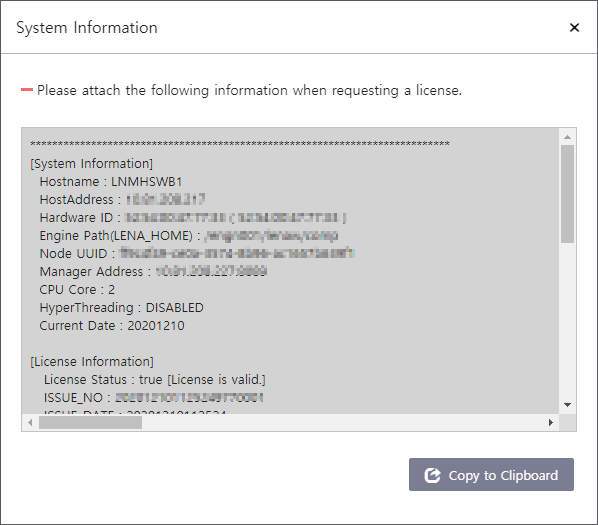The image size is (598, 525).
Task: Click the Engine Path(LENA_HOME) line
Action: (x=189, y=235)
